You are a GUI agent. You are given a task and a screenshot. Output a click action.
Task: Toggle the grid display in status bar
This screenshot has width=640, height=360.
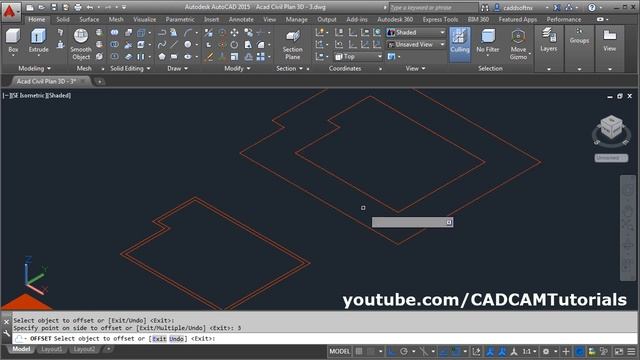click(x=359, y=351)
